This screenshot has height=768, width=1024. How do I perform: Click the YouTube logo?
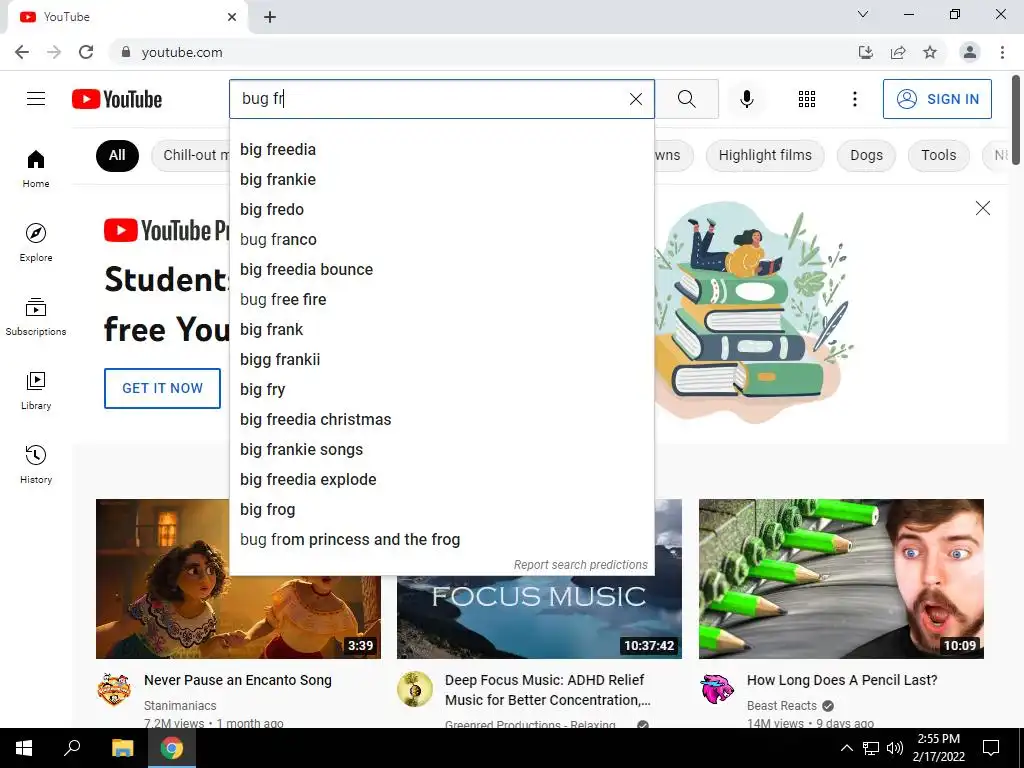pos(117,99)
